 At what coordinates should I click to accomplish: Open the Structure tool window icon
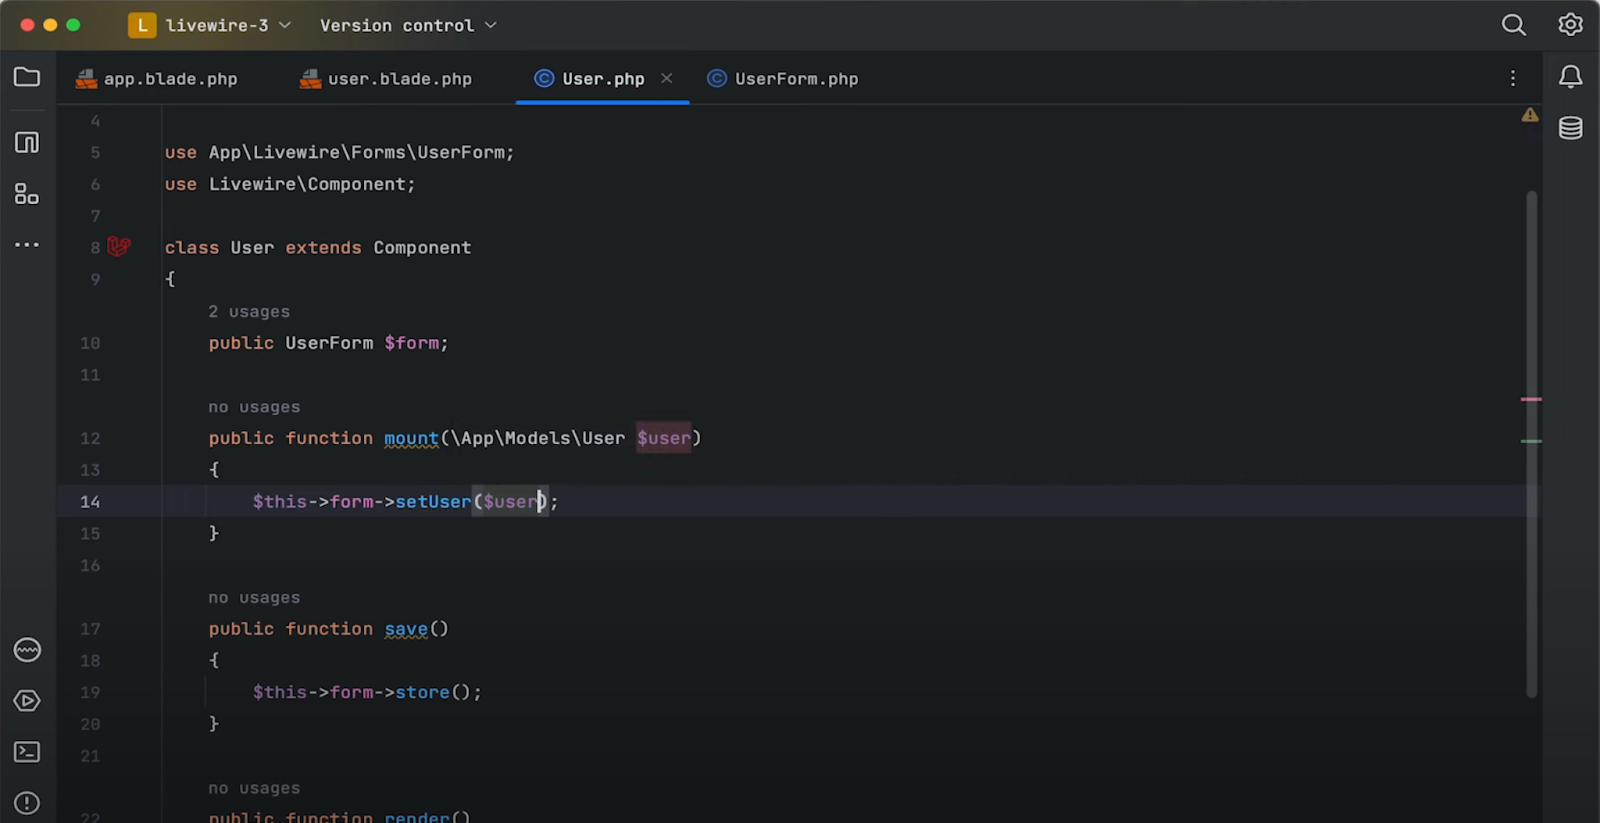[x=27, y=142]
